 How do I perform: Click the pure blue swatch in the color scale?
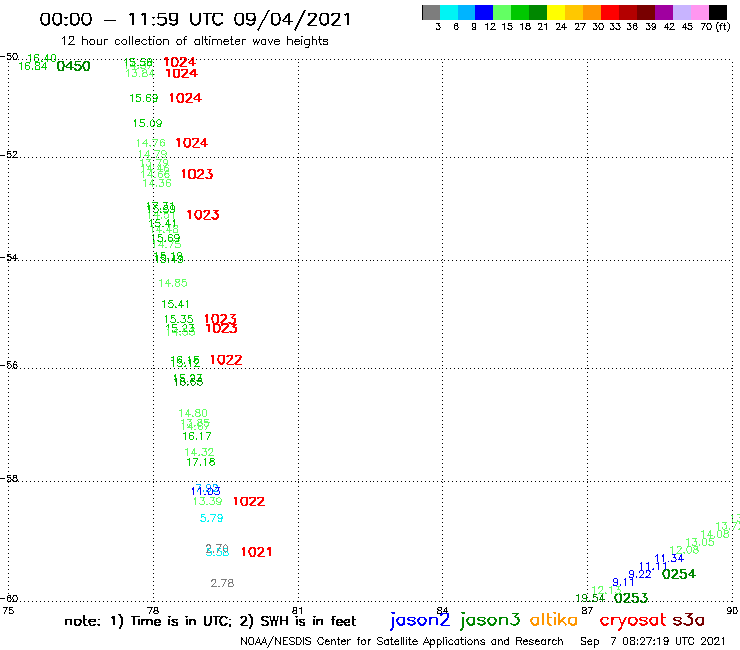pyautogui.click(x=485, y=12)
